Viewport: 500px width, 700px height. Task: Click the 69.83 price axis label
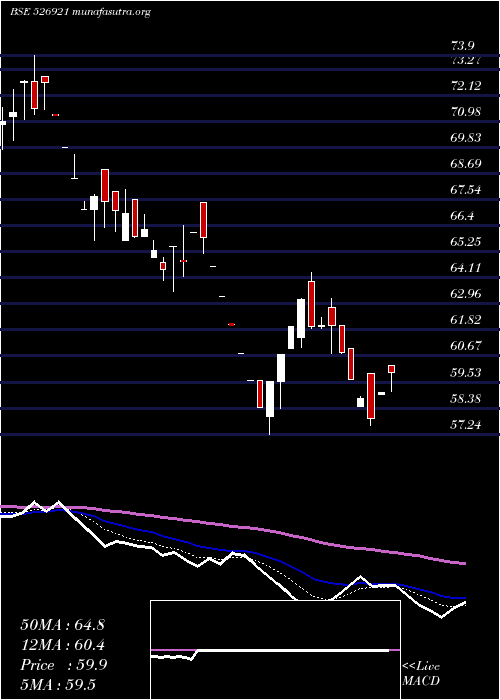pyautogui.click(x=466, y=138)
